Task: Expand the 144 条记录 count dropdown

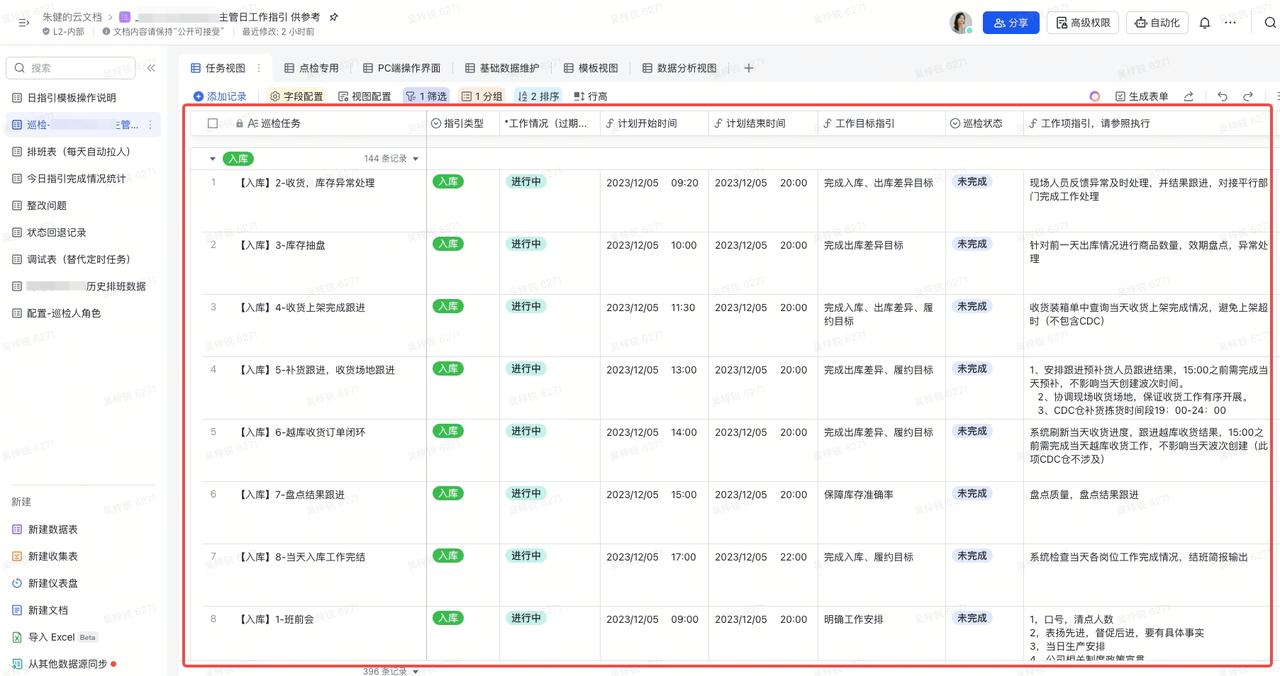Action: point(391,159)
